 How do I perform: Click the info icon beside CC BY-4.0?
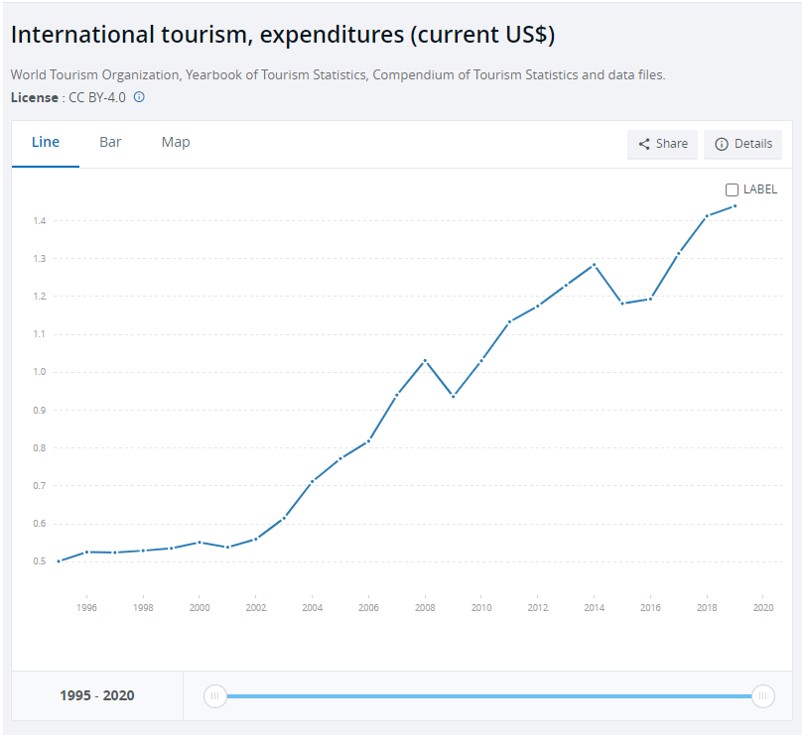click(x=139, y=97)
